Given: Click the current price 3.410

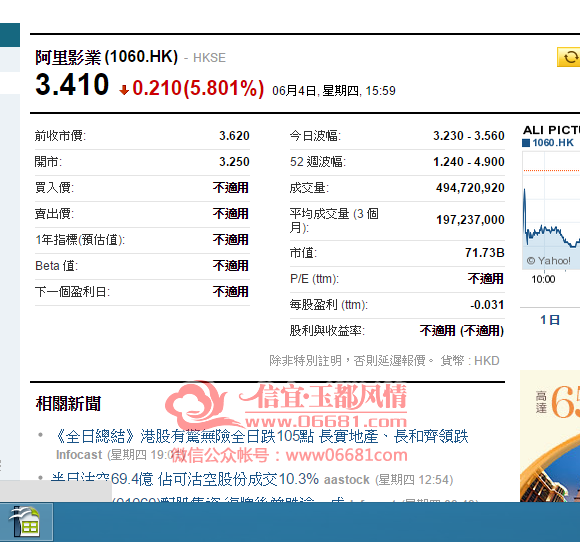Looking at the screenshot, I should pos(72,85).
